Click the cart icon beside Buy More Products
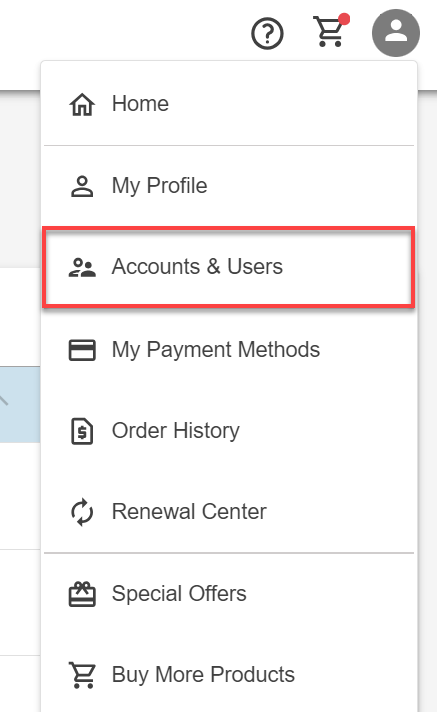This screenshot has width=437, height=712. coord(82,675)
